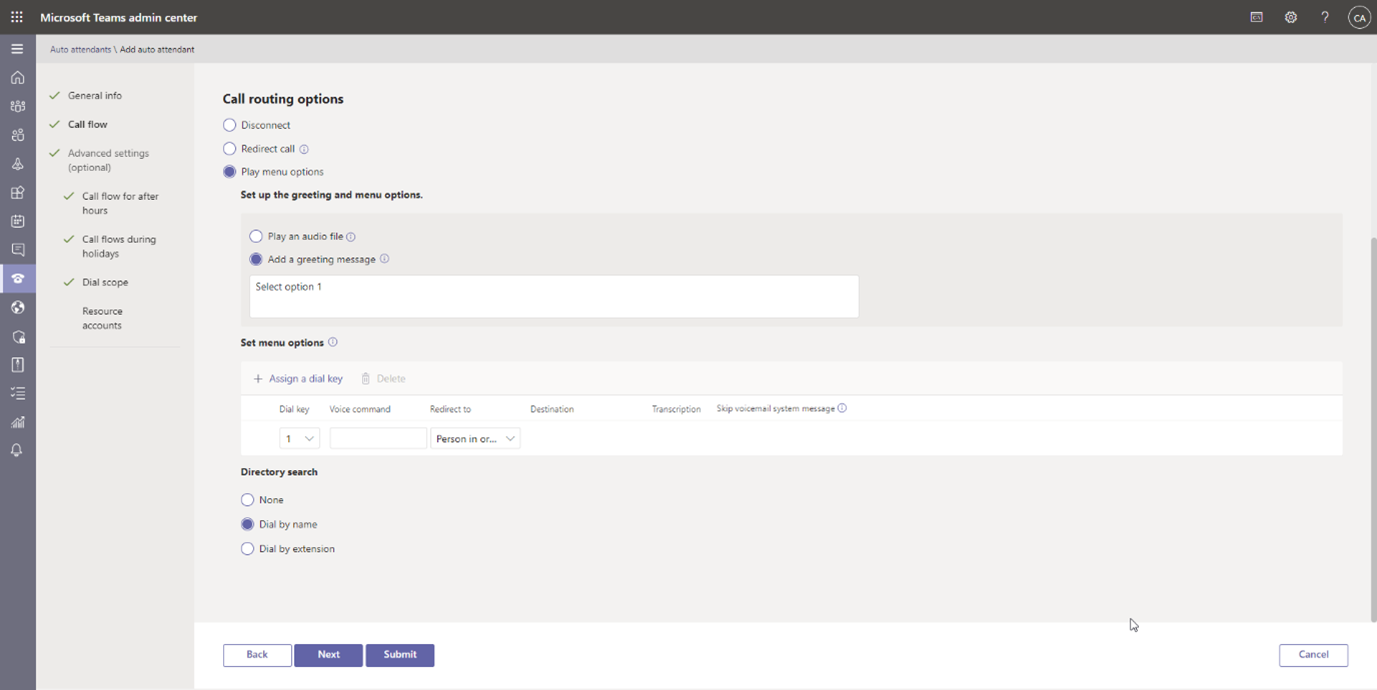Open Teams apps icon in sidebar

[17, 193]
